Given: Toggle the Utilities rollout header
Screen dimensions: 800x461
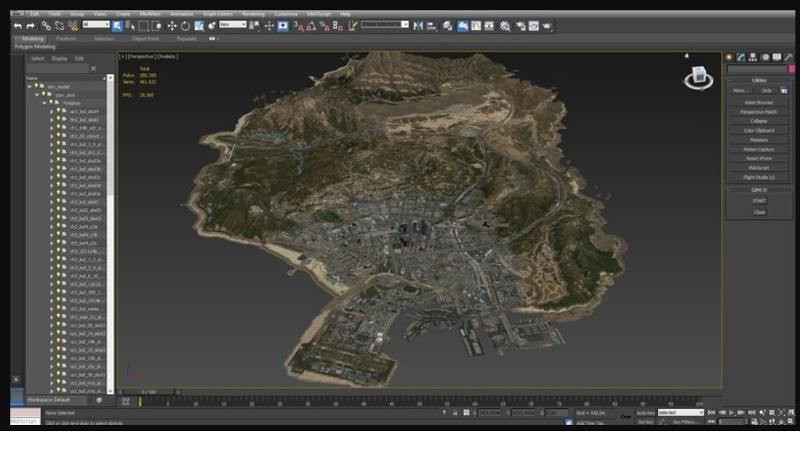Looking at the screenshot, I should coord(758,80).
